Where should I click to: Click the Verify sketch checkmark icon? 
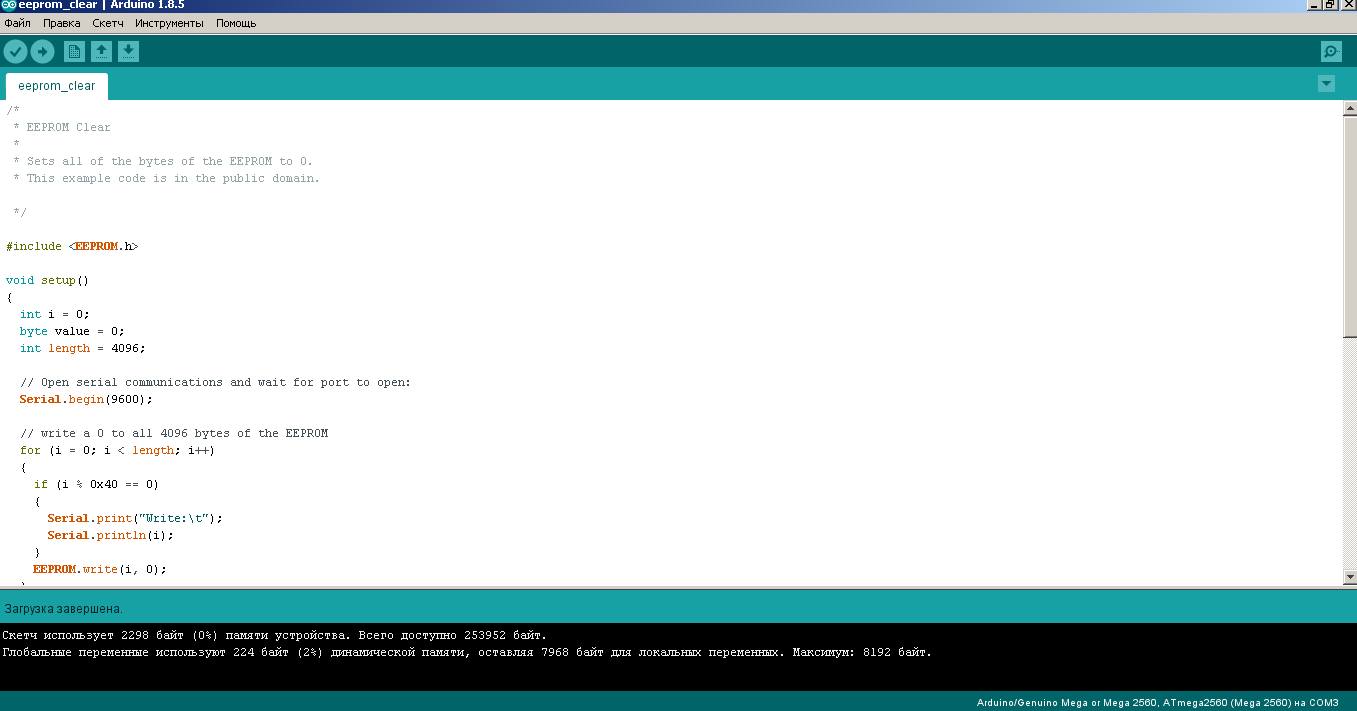pos(15,52)
